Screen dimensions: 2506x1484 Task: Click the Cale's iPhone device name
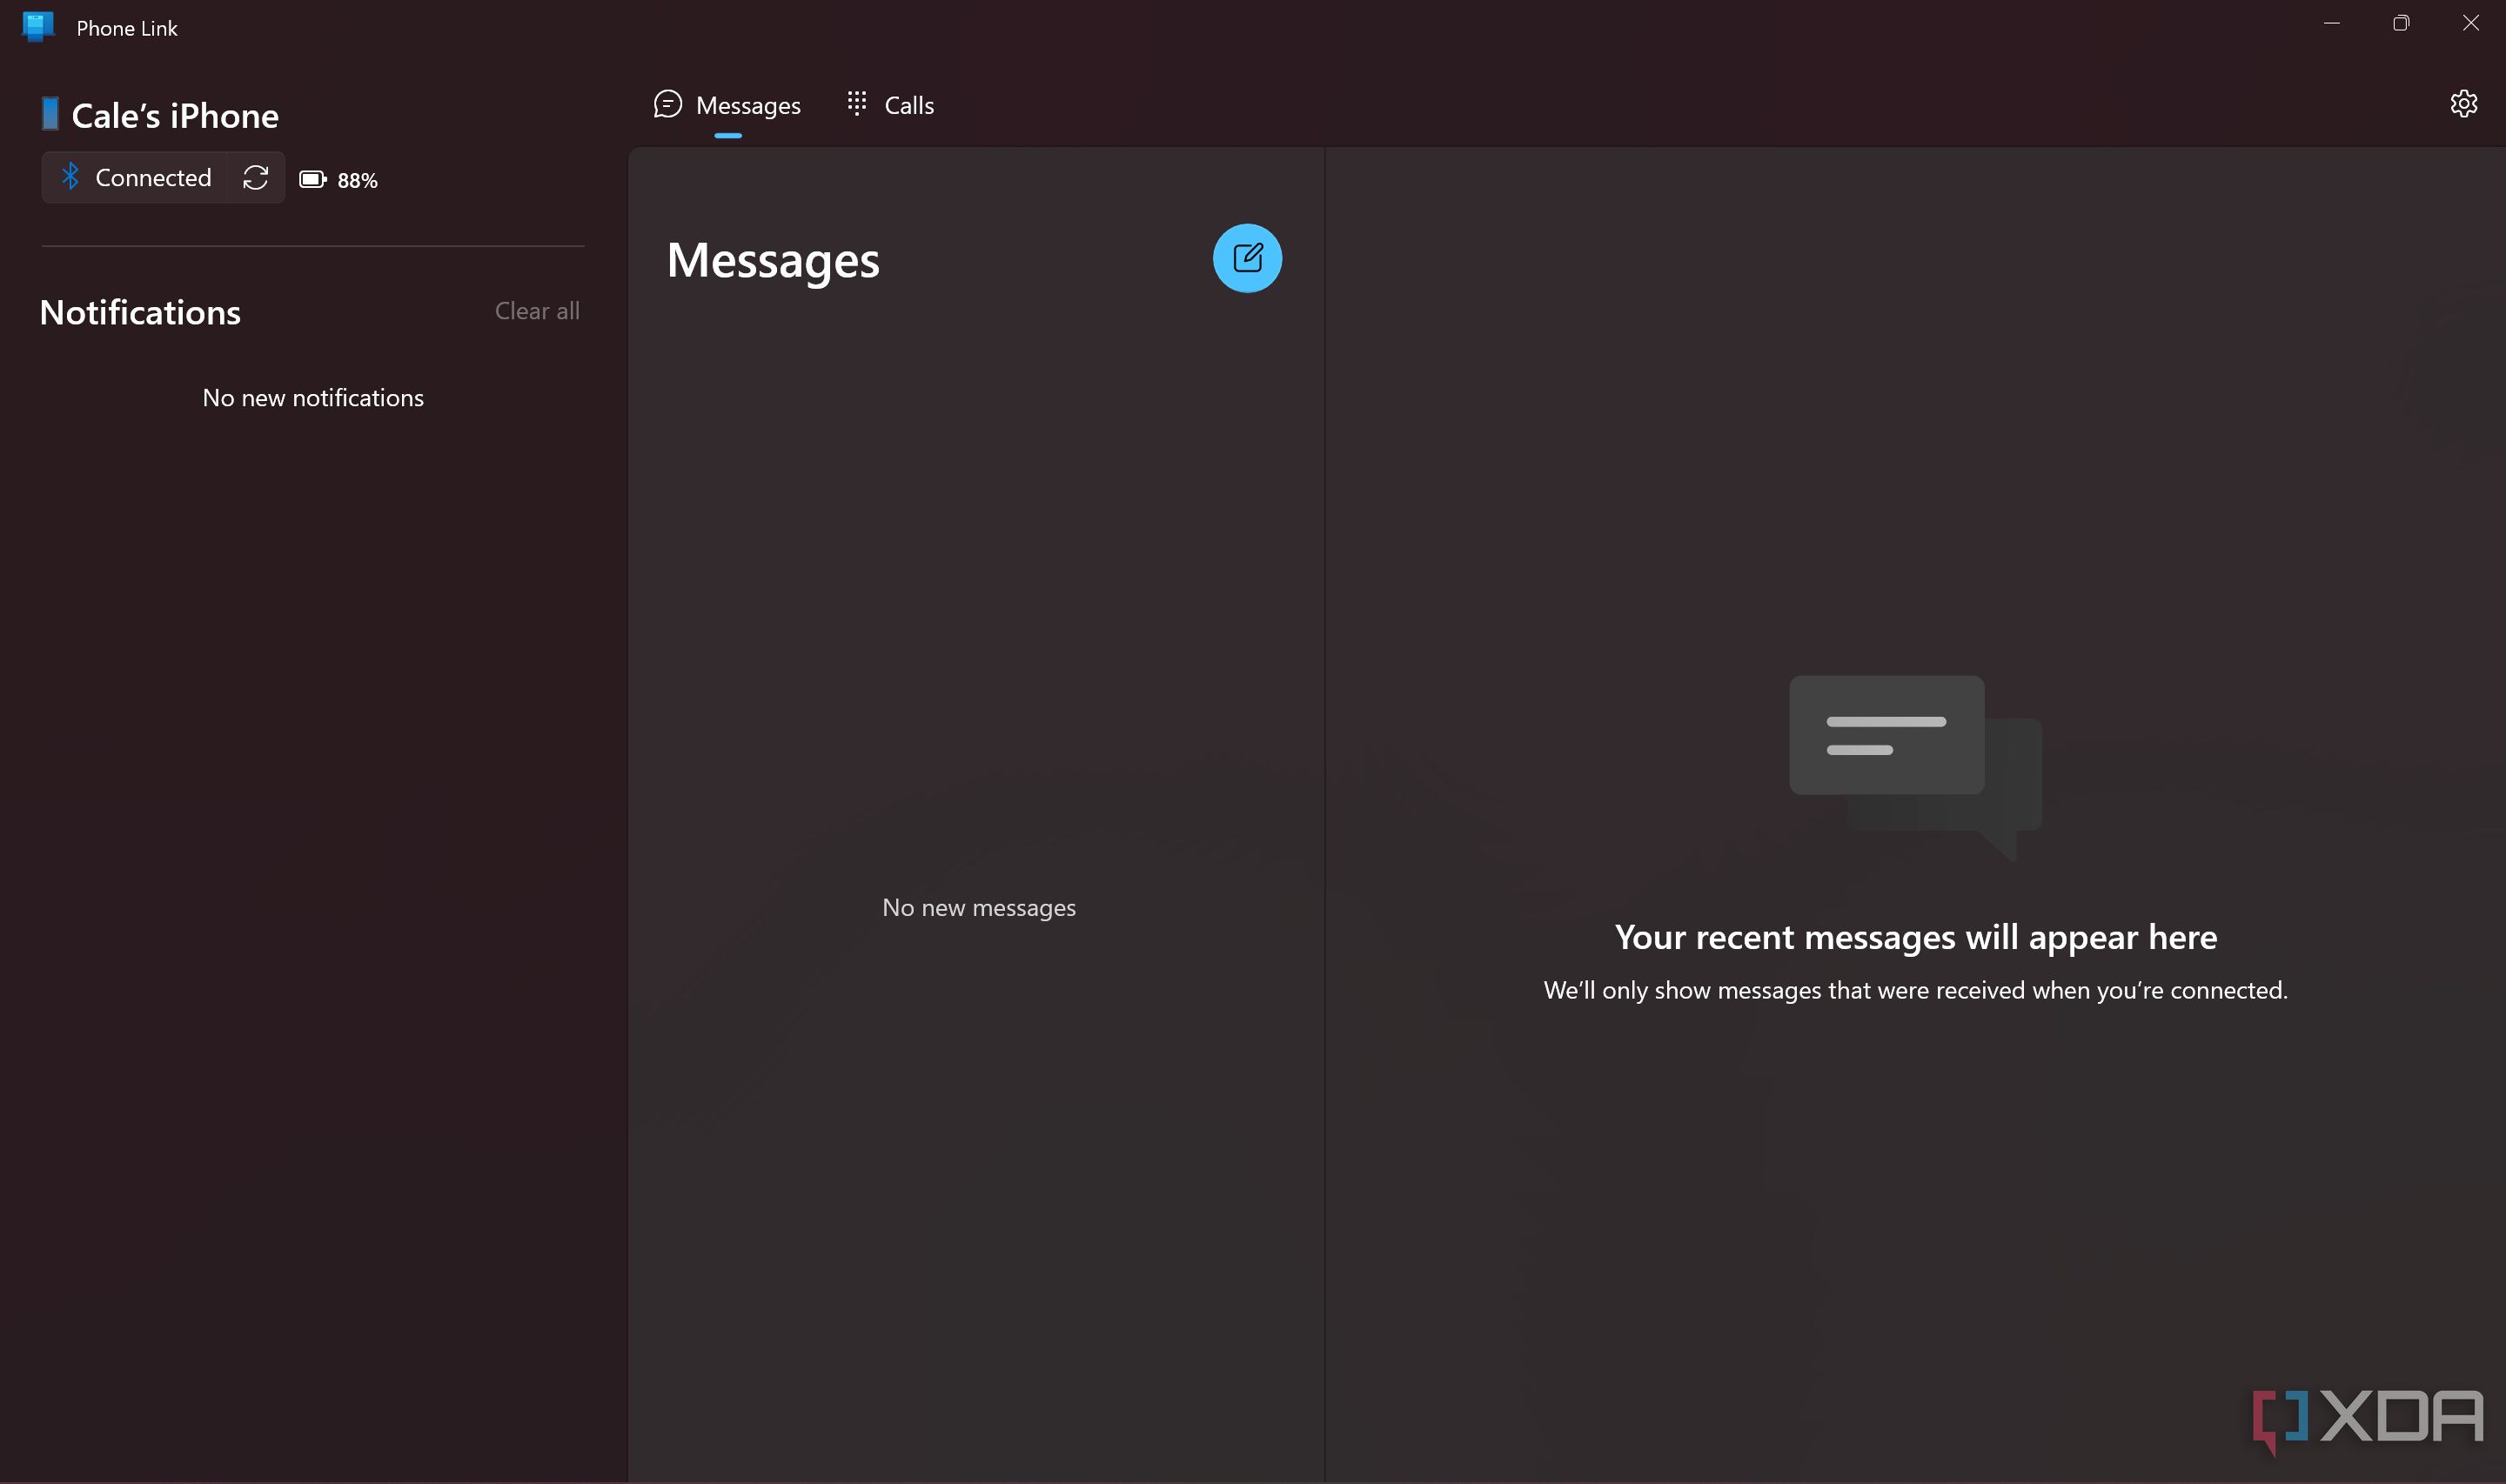pos(175,116)
